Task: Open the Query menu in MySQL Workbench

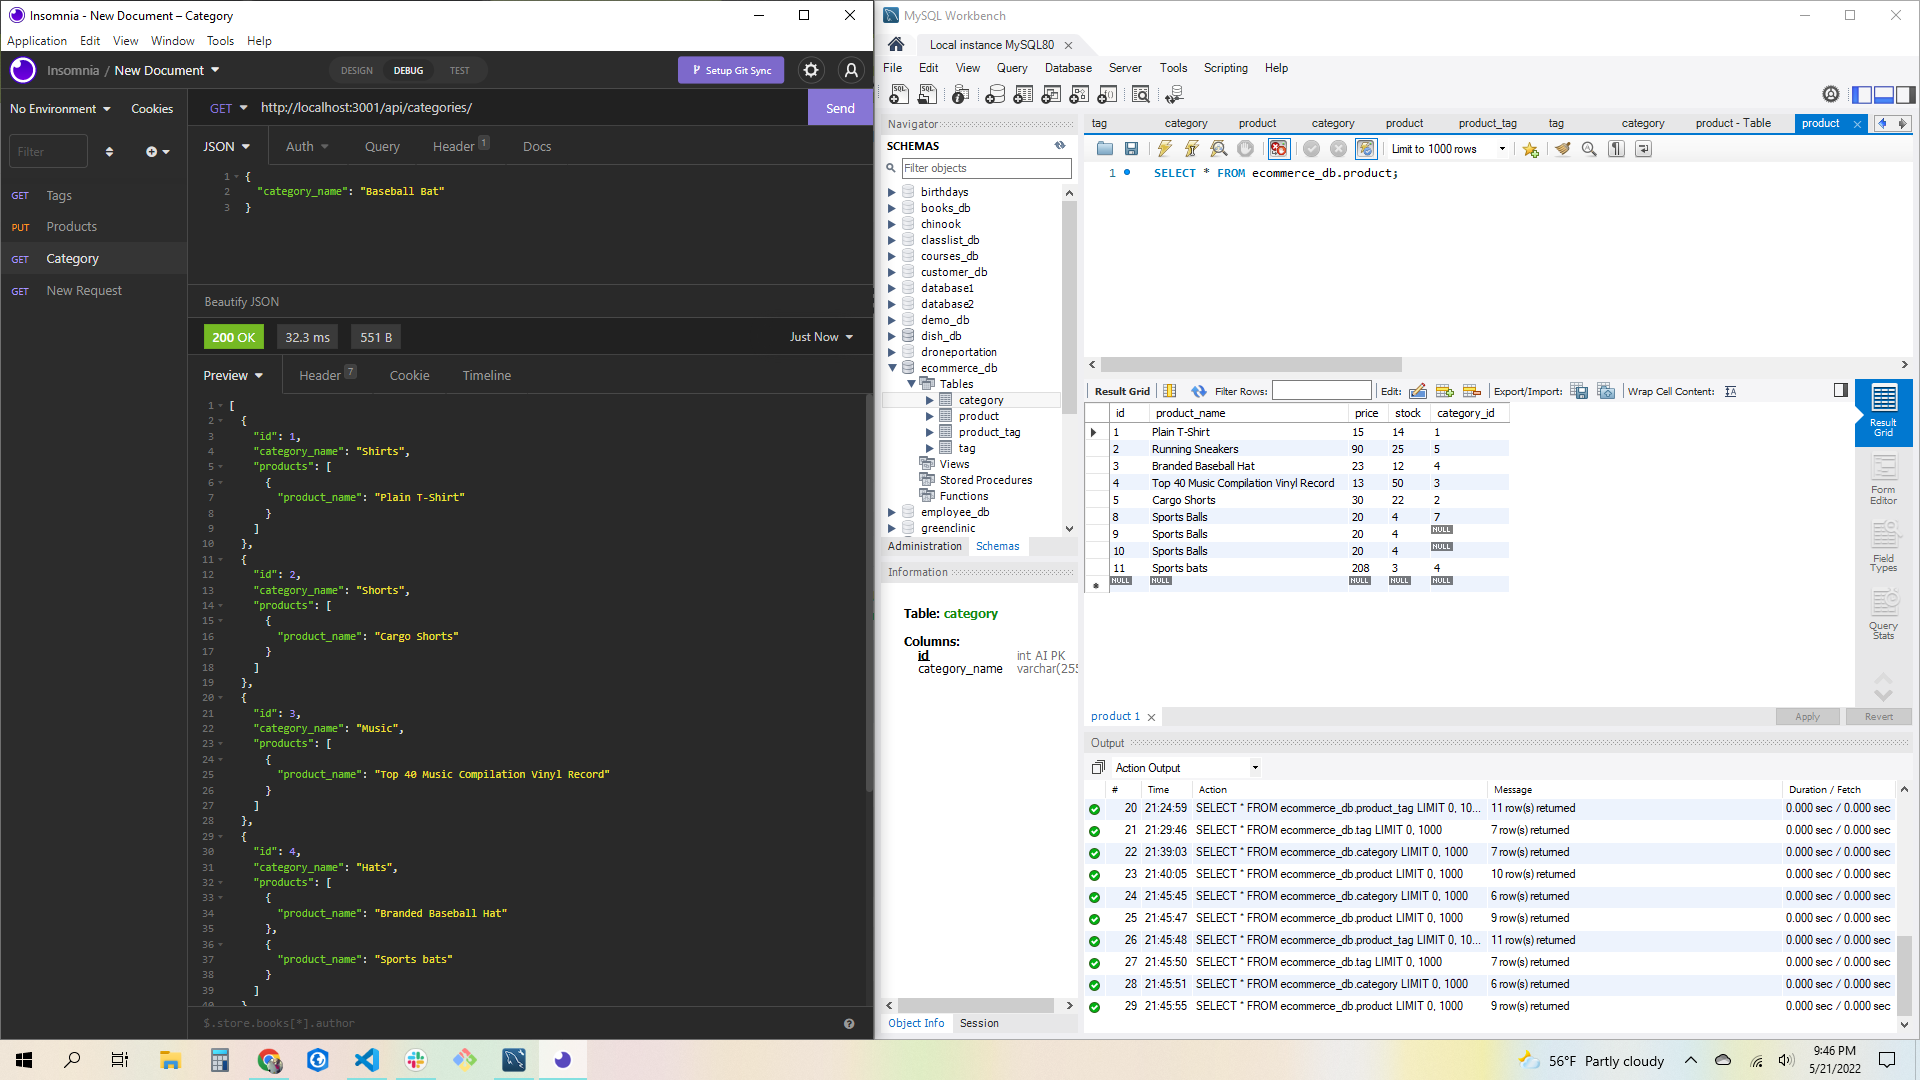Action: pos(1011,67)
